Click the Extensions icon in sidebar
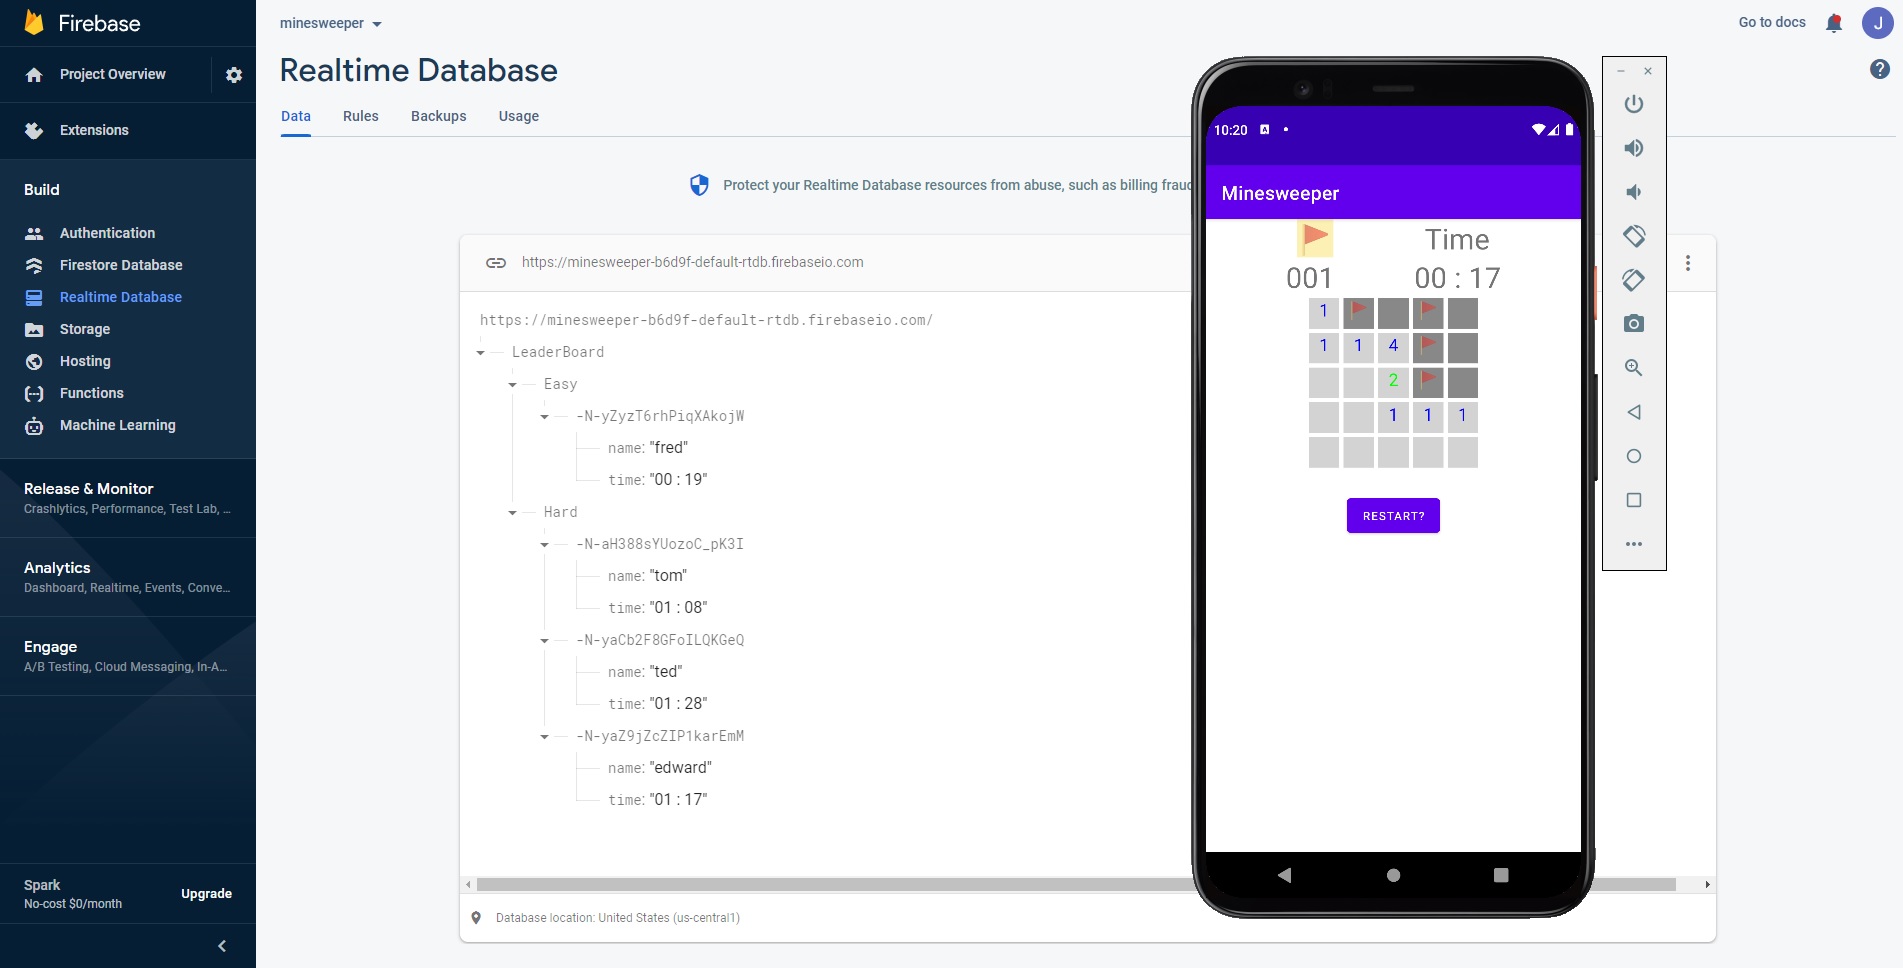The image size is (1903, 968). click(x=34, y=131)
